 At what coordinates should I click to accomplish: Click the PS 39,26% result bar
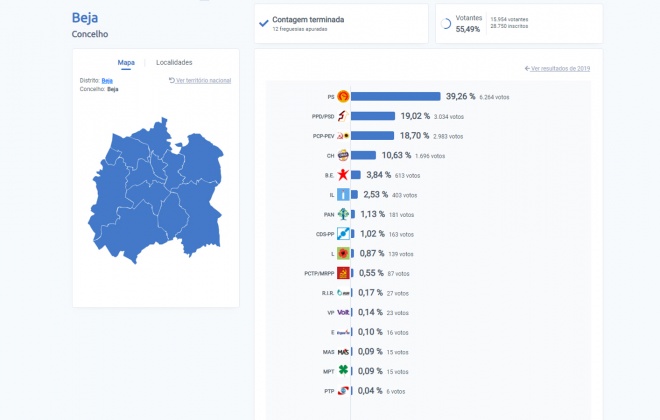pyautogui.click(x=396, y=96)
